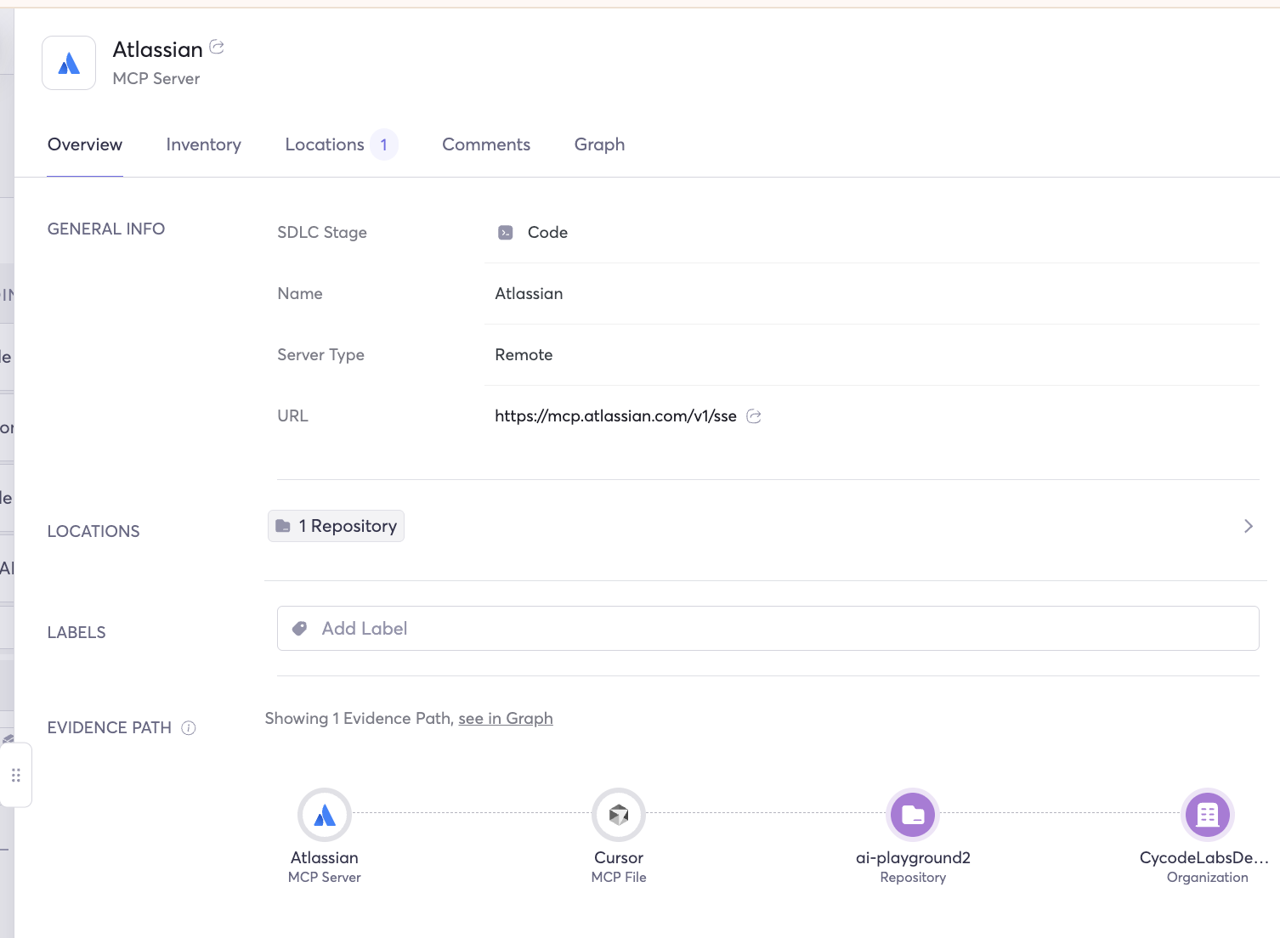Select the Atlassian MCP Server node
This screenshot has width=1280, height=938.
click(324, 814)
